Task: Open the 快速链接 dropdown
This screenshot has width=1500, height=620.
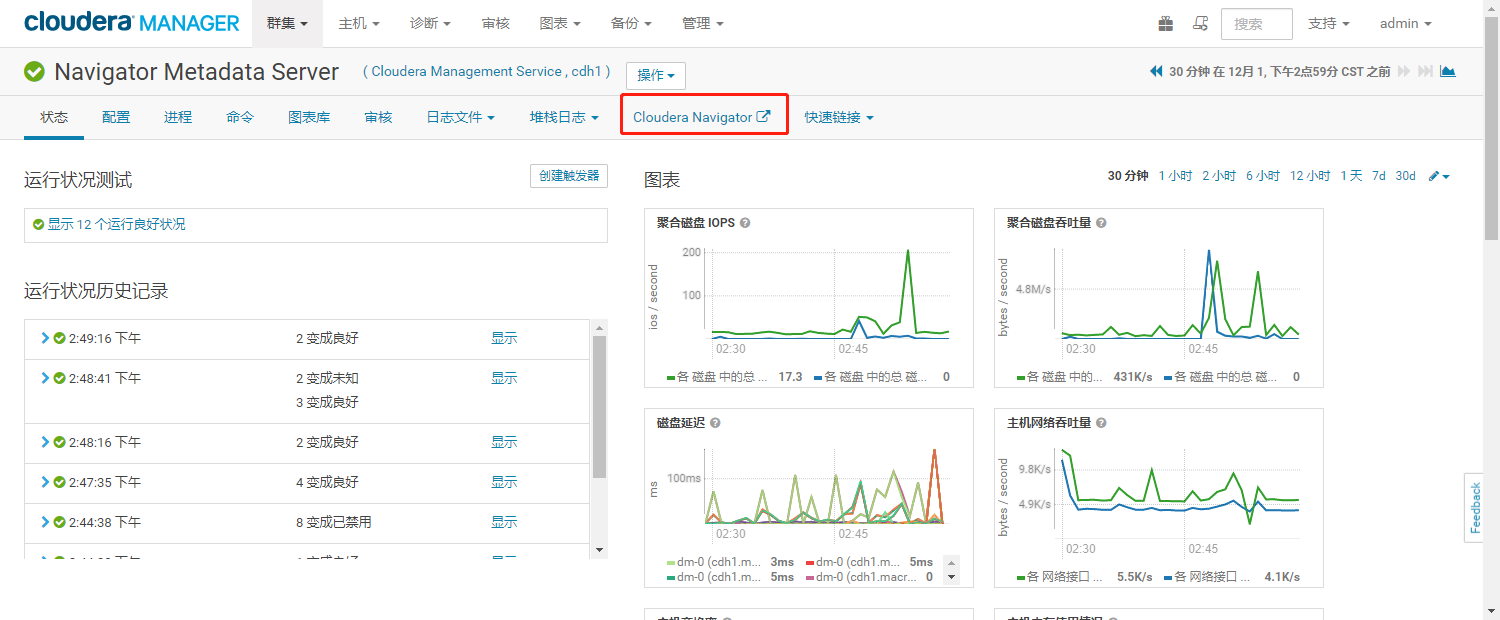Action: coord(839,117)
